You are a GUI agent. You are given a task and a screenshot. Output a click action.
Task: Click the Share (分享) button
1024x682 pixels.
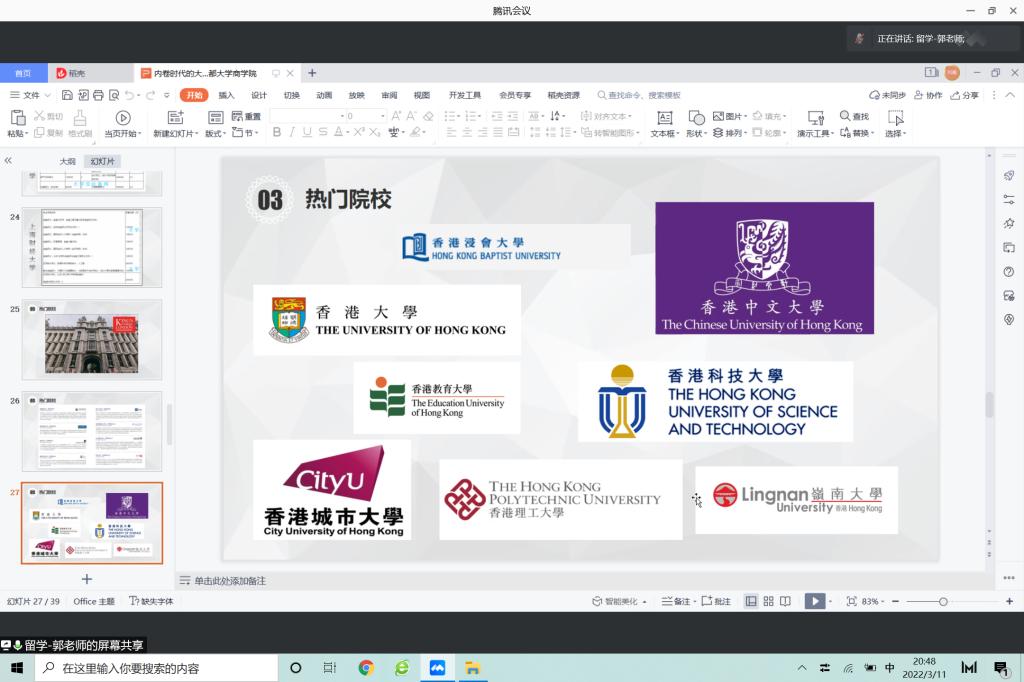tap(965, 95)
